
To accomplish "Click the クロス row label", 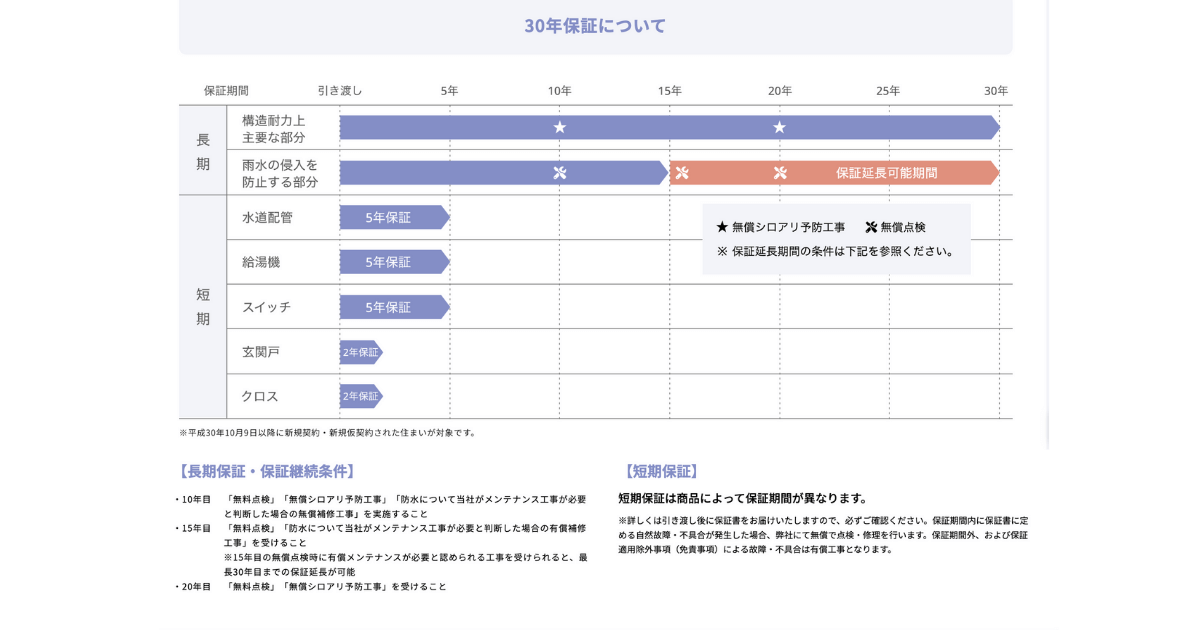I will tap(260, 396).
